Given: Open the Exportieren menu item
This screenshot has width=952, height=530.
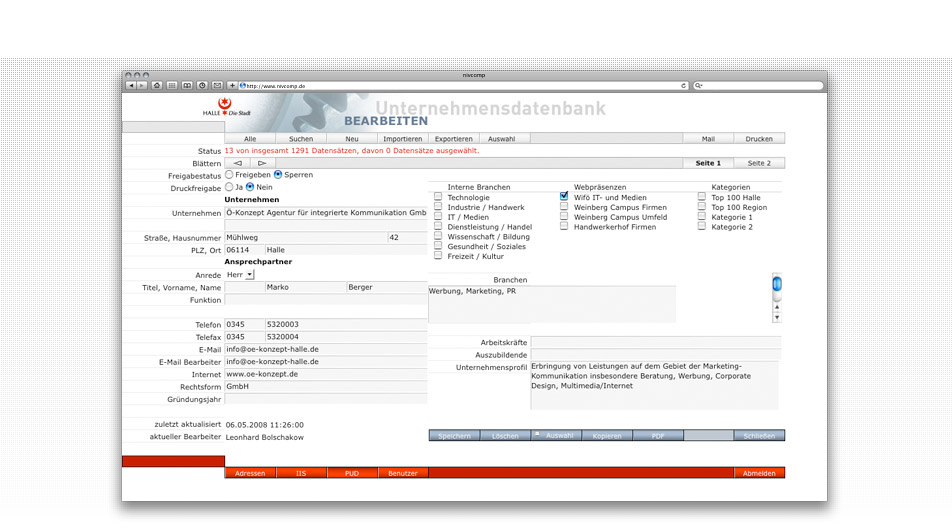Looking at the screenshot, I should click(x=453, y=139).
